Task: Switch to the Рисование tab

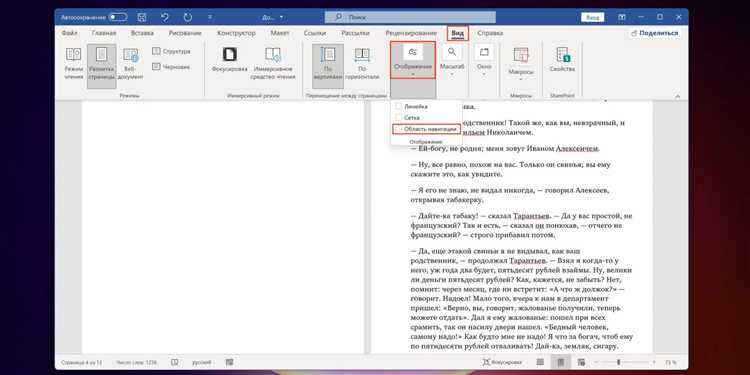Action: coord(185,33)
